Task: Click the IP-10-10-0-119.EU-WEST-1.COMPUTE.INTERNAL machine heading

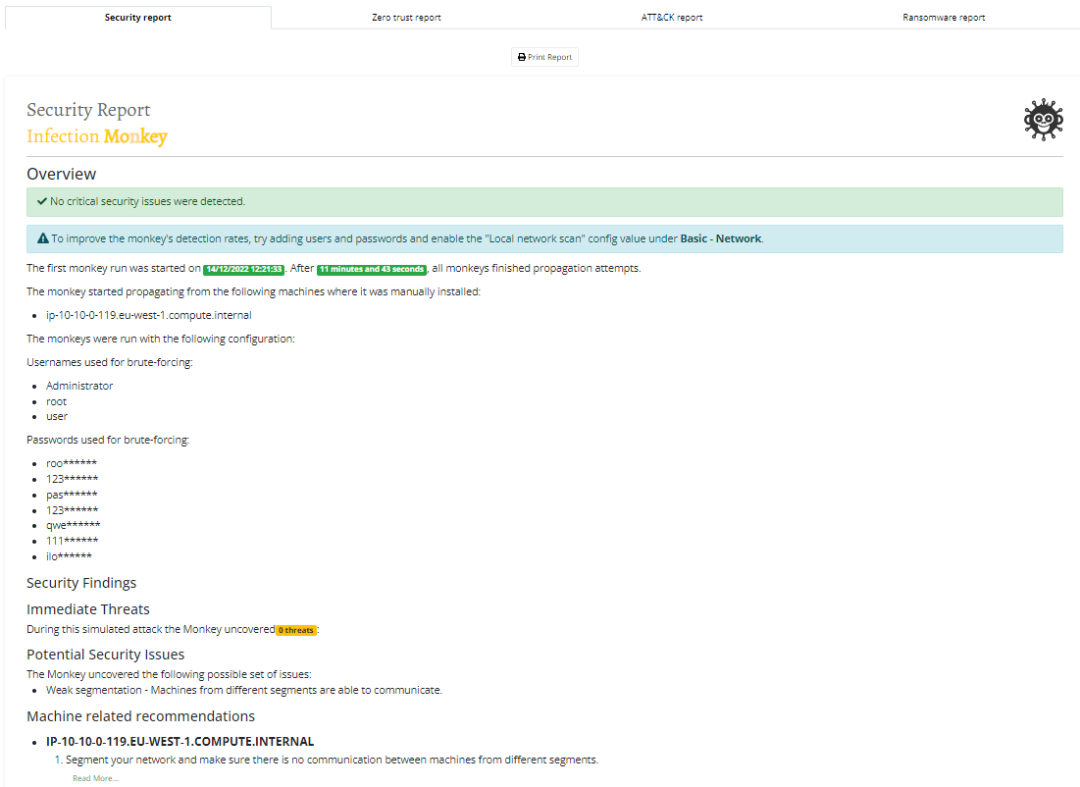Action: pos(180,742)
